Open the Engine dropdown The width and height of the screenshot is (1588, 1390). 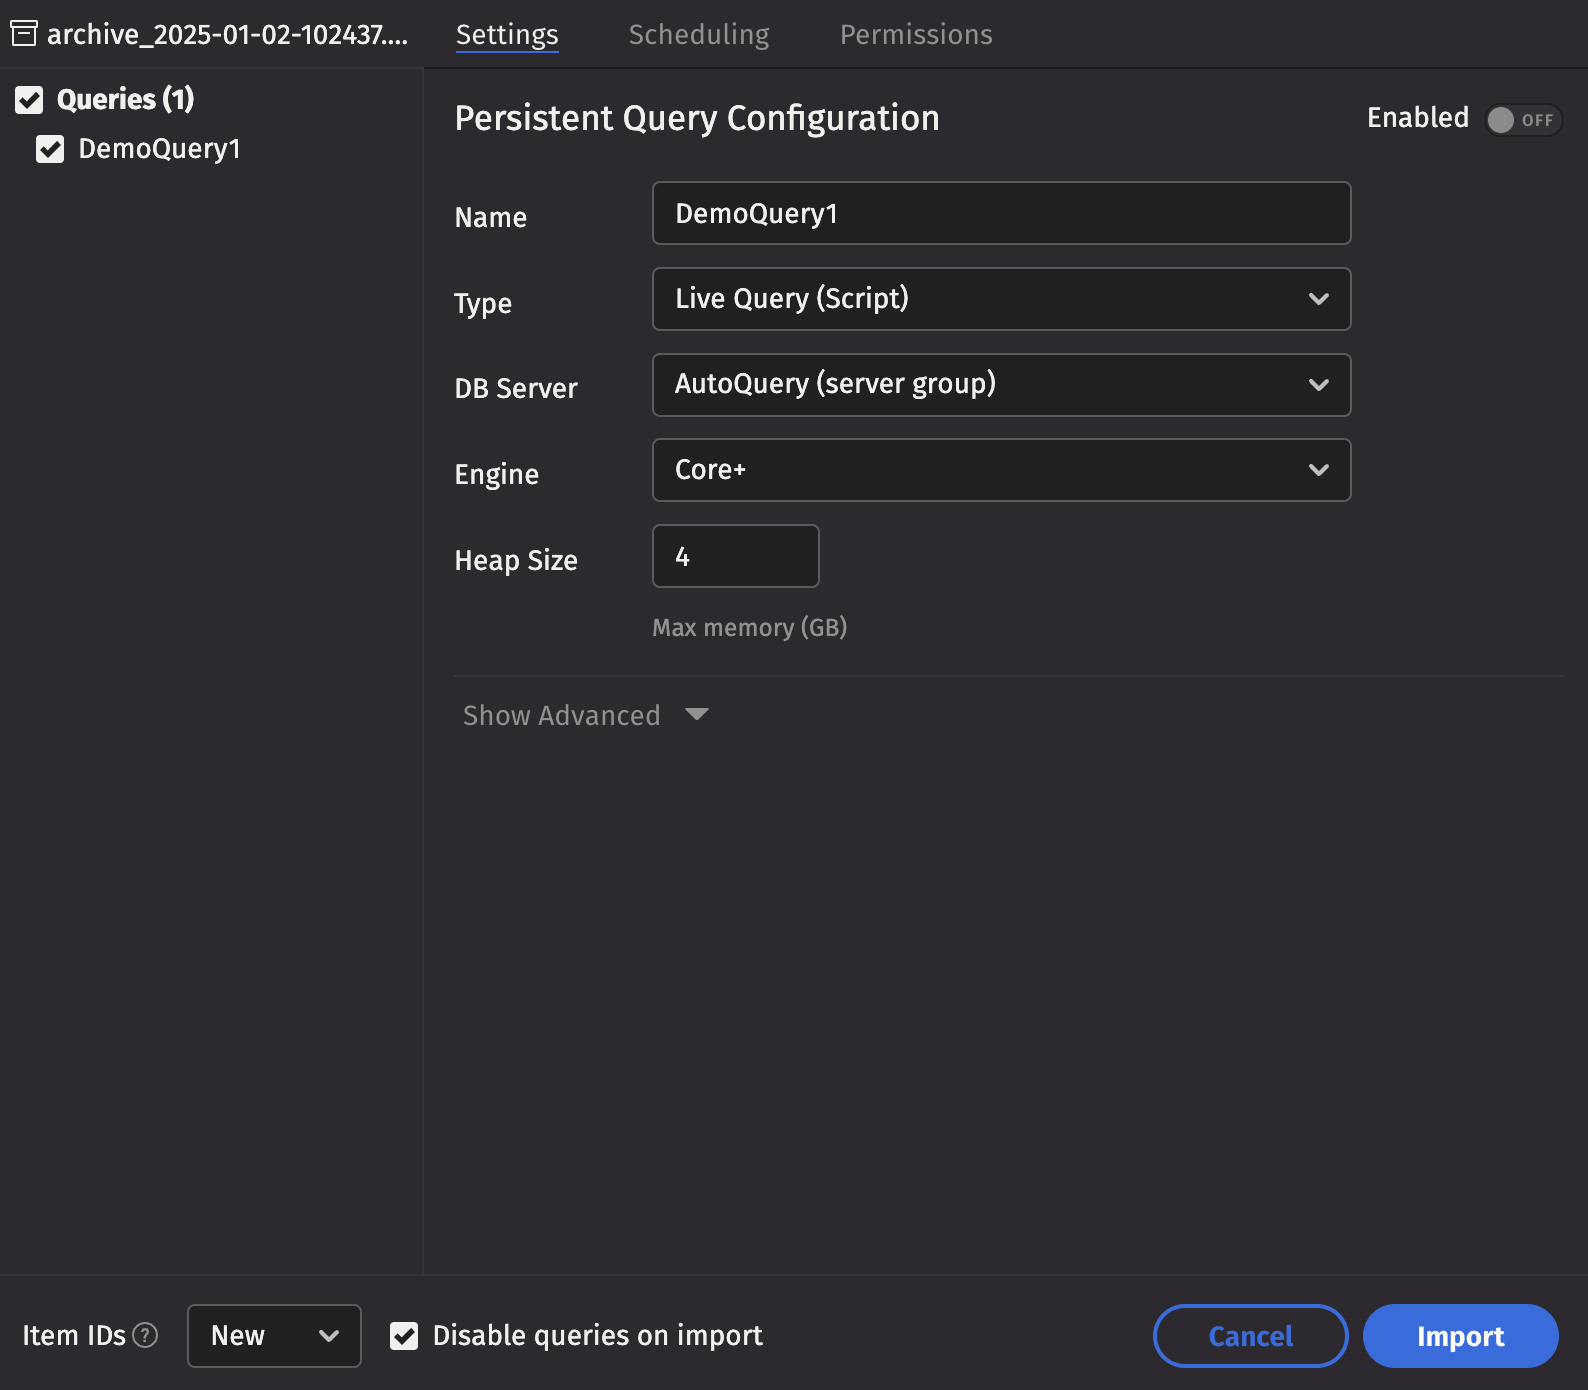(1001, 470)
